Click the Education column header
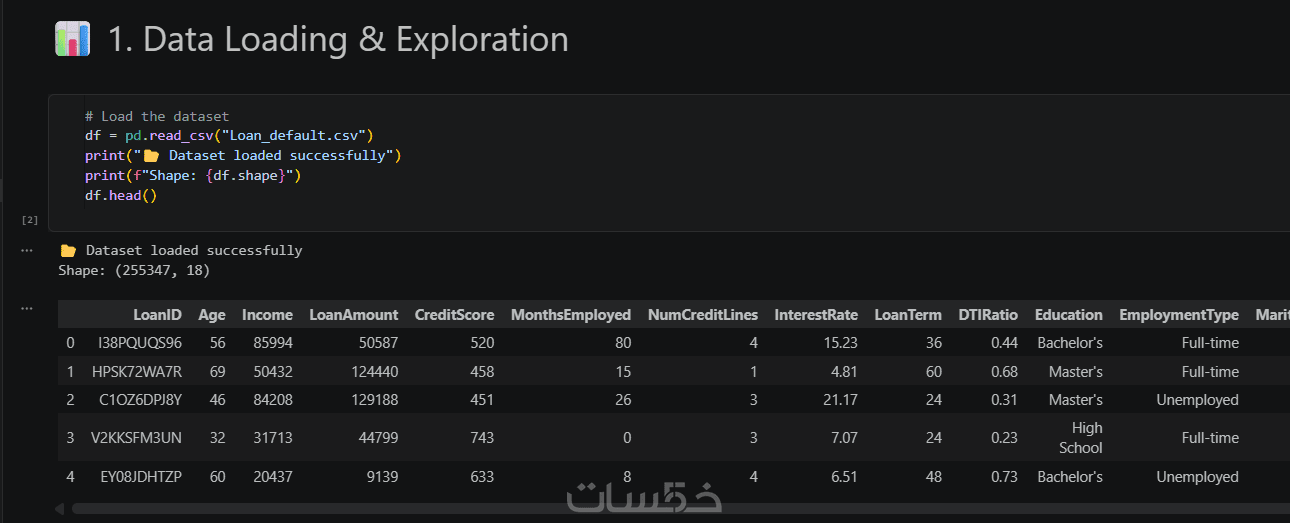The image size is (1290, 523). 1068,315
